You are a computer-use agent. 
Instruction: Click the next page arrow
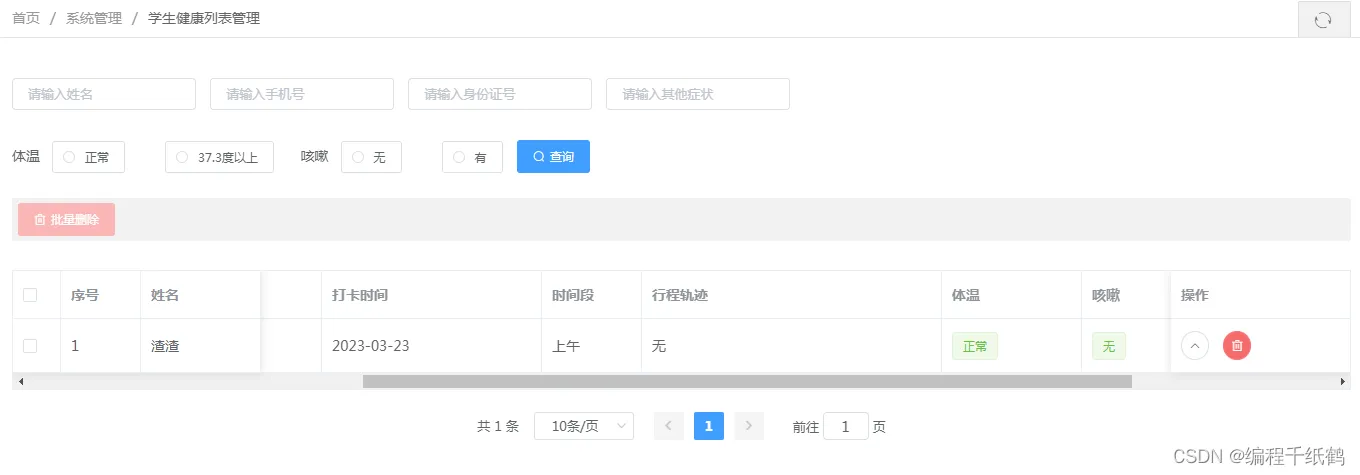[x=749, y=426]
